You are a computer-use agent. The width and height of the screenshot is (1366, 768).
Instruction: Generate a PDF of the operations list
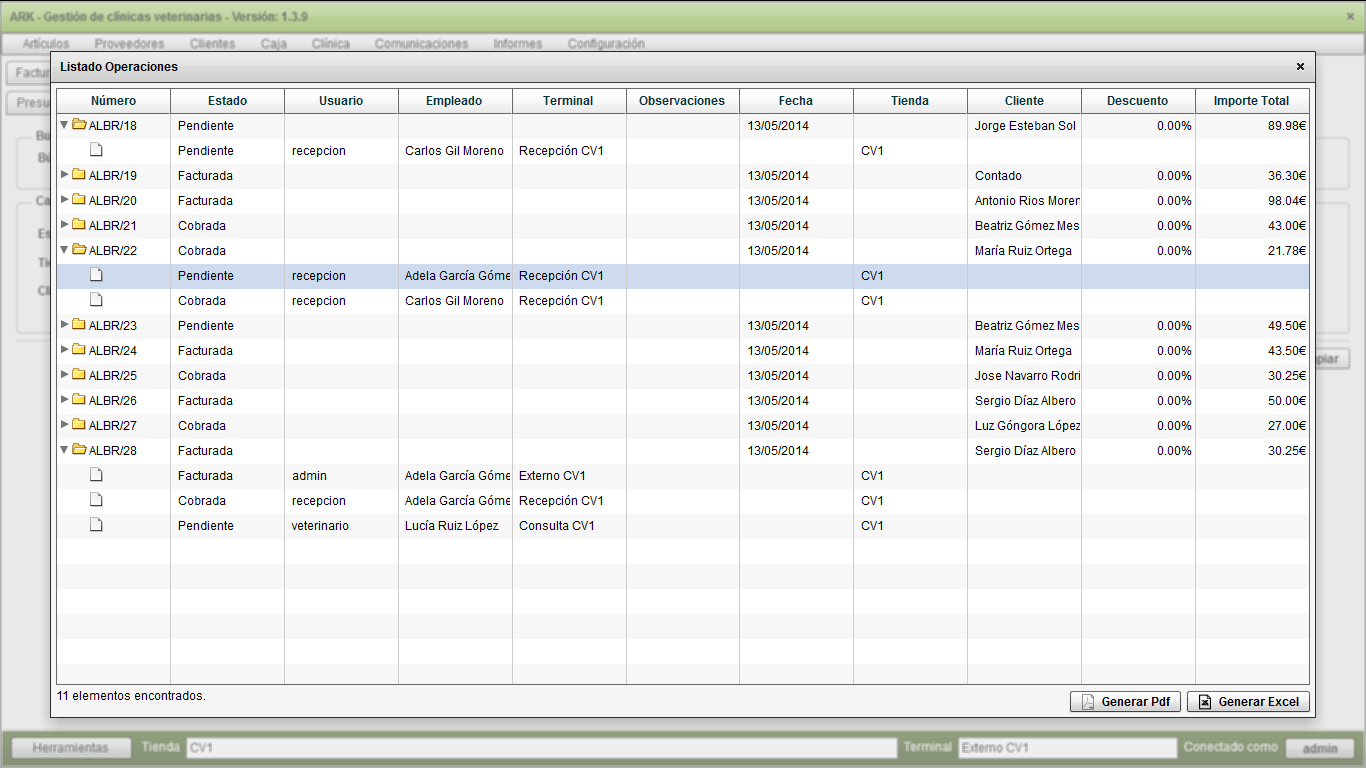(x=1126, y=702)
